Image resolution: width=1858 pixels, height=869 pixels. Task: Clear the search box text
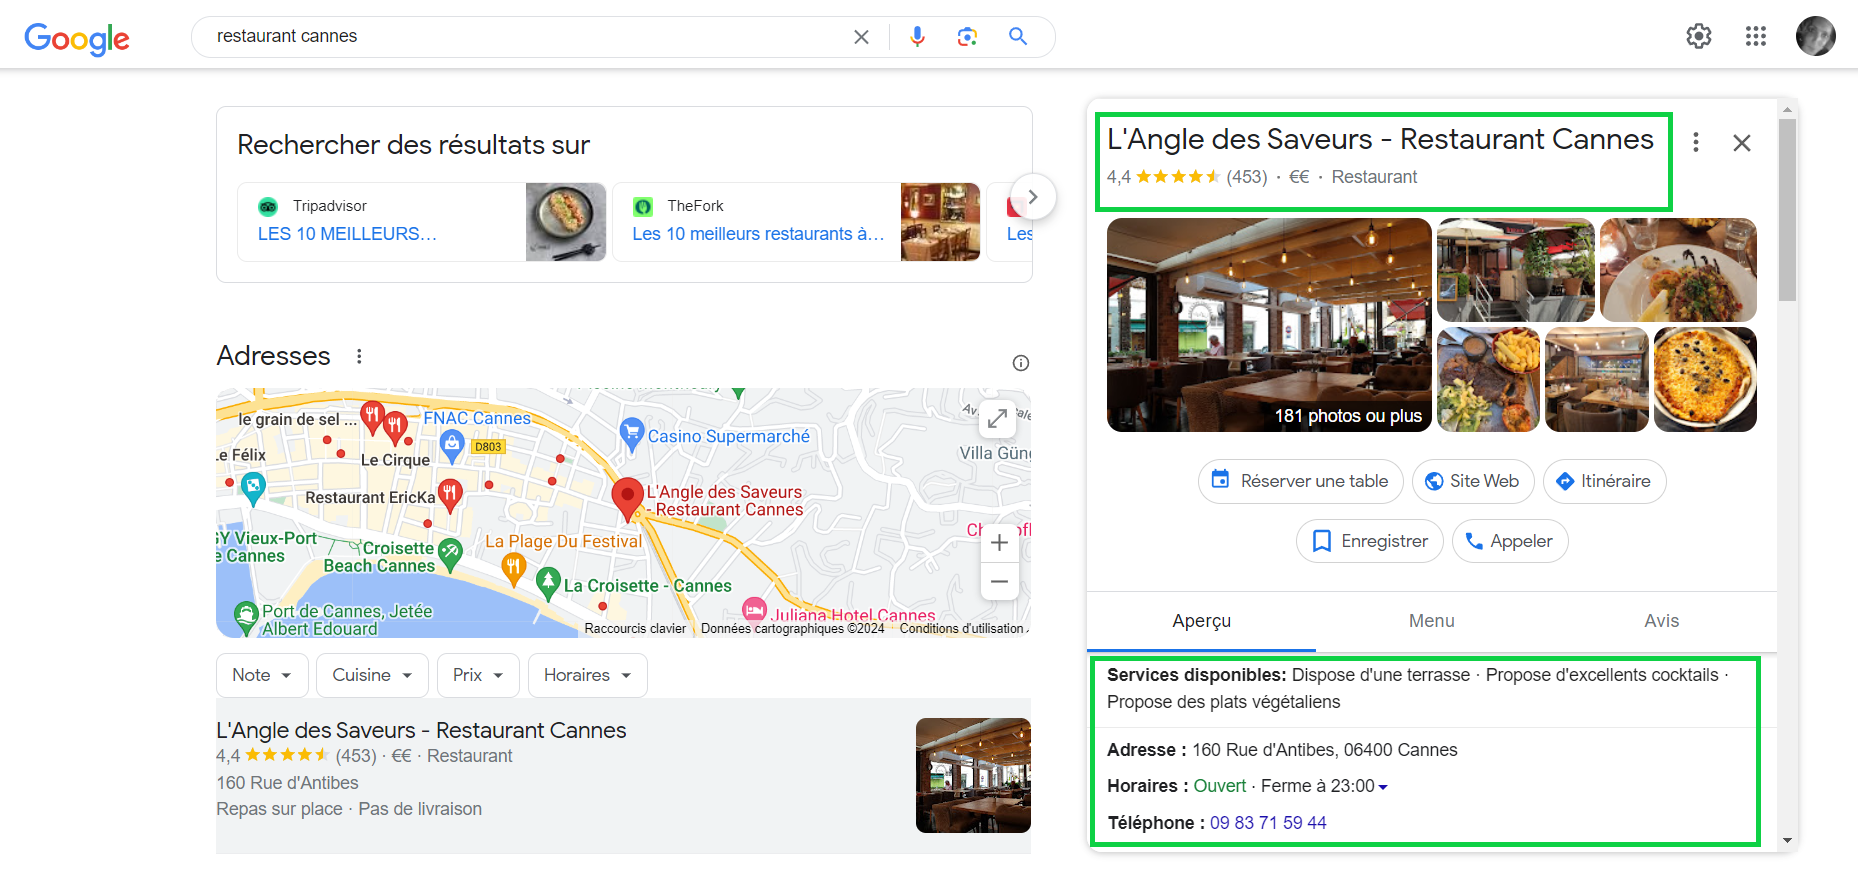click(x=861, y=37)
